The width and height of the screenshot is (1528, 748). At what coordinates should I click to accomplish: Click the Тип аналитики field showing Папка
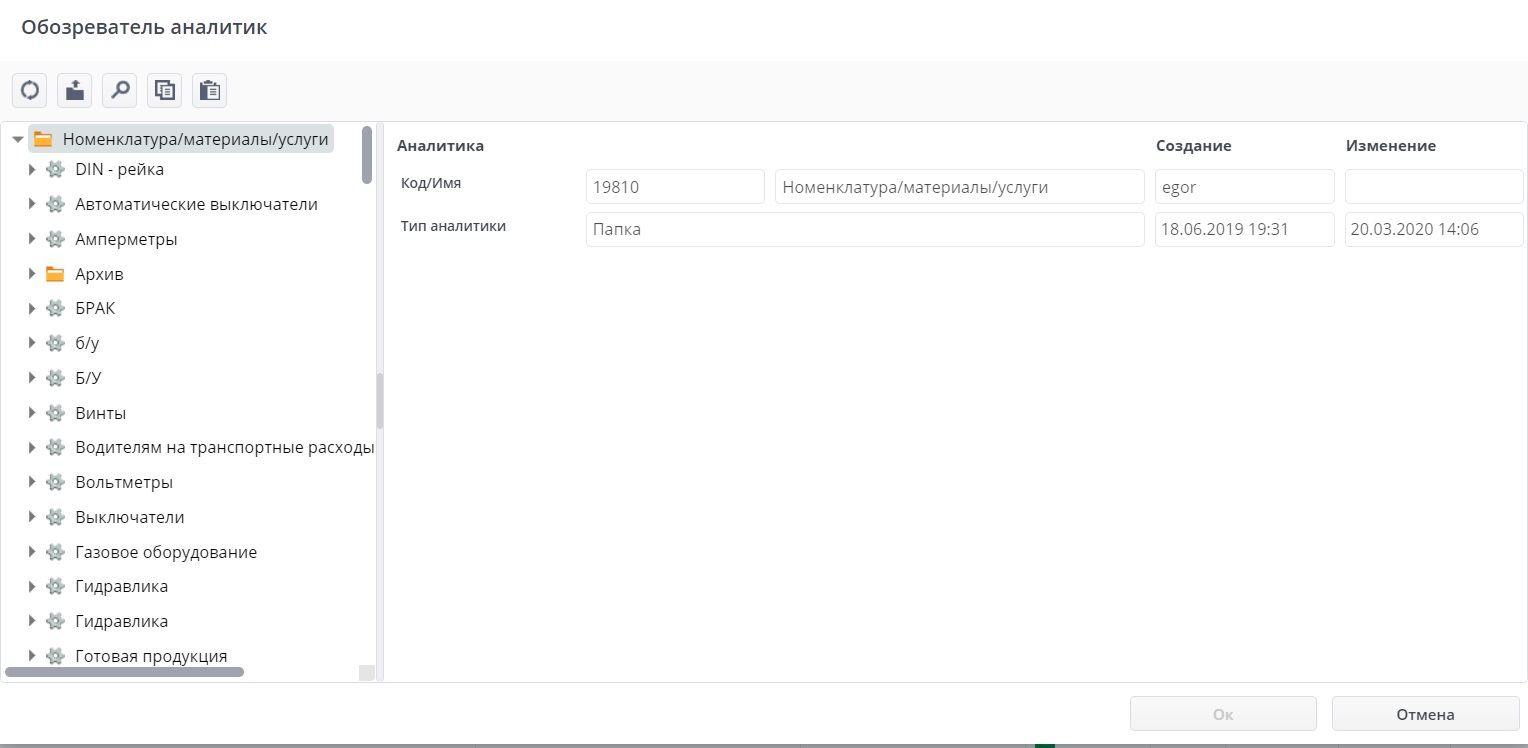point(865,229)
